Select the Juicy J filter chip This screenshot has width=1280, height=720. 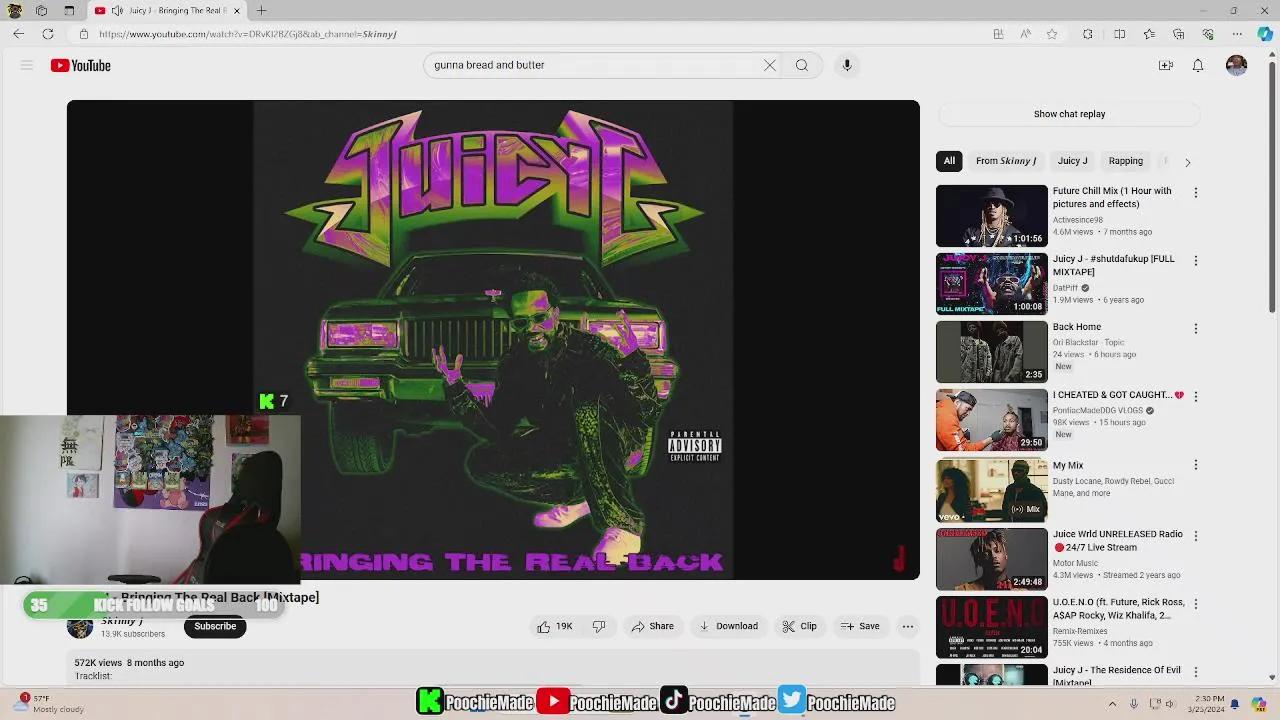coord(1072,161)
